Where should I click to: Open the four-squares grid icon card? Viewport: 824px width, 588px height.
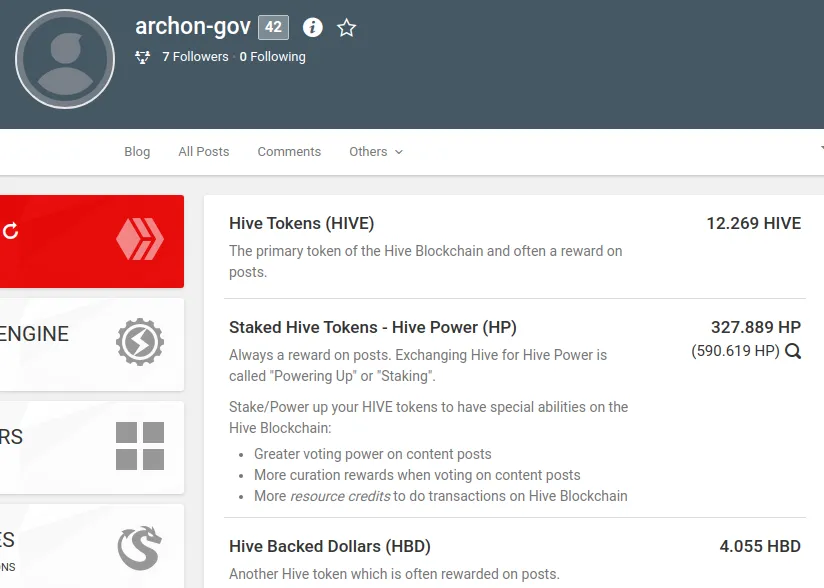140,446
